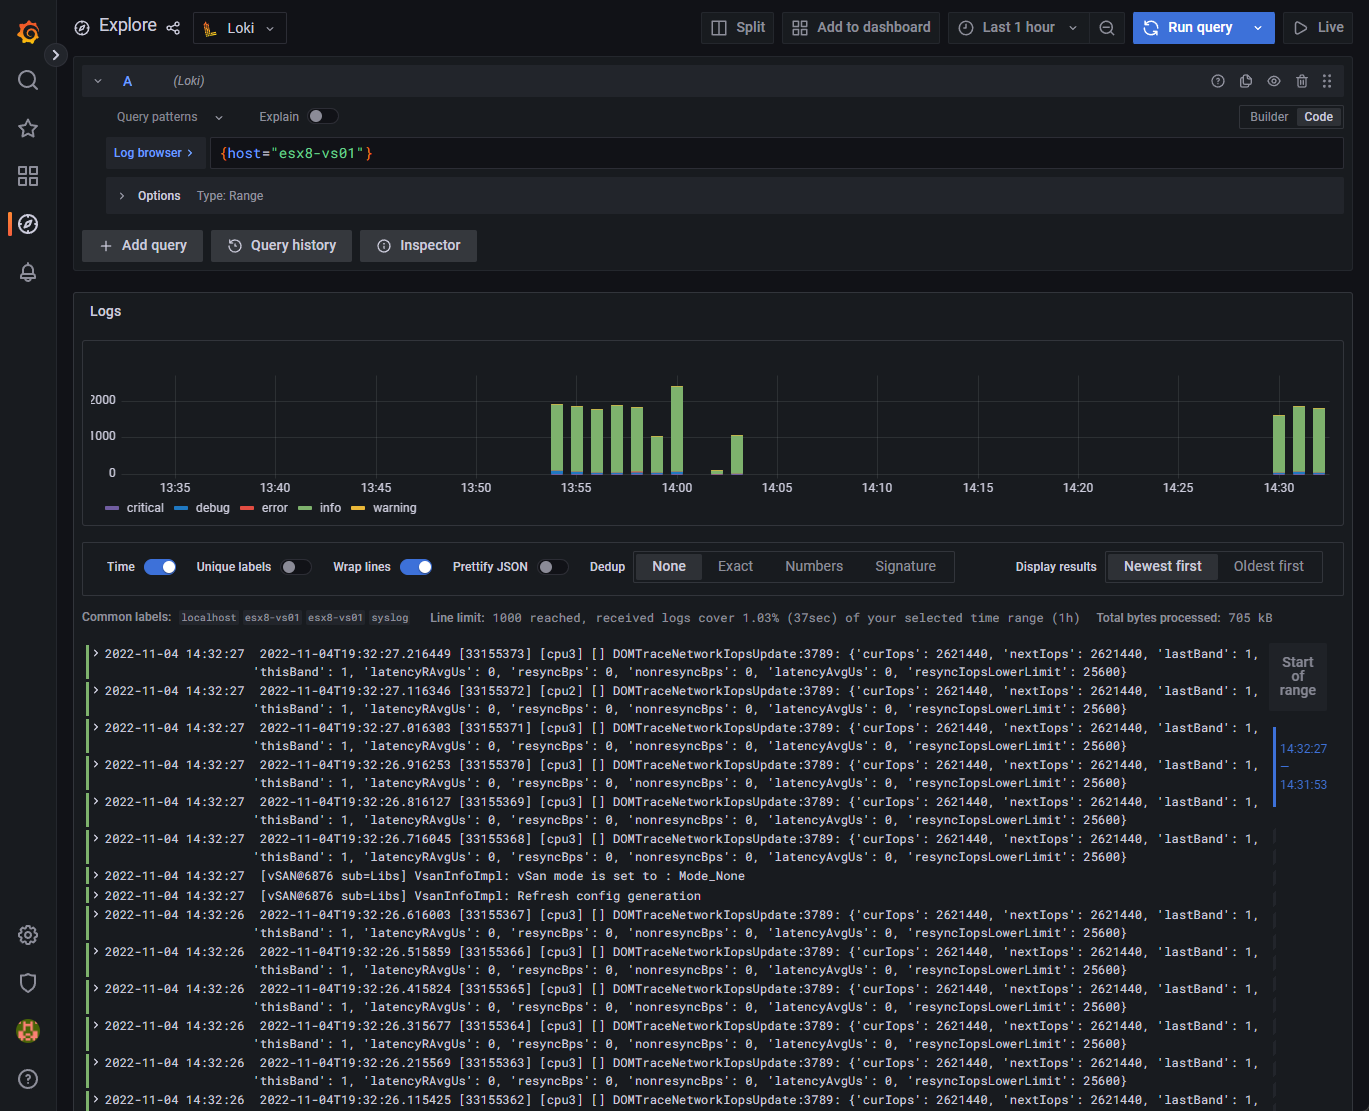Open Query history
The image size is (1369, 1111).
[281, 246]
